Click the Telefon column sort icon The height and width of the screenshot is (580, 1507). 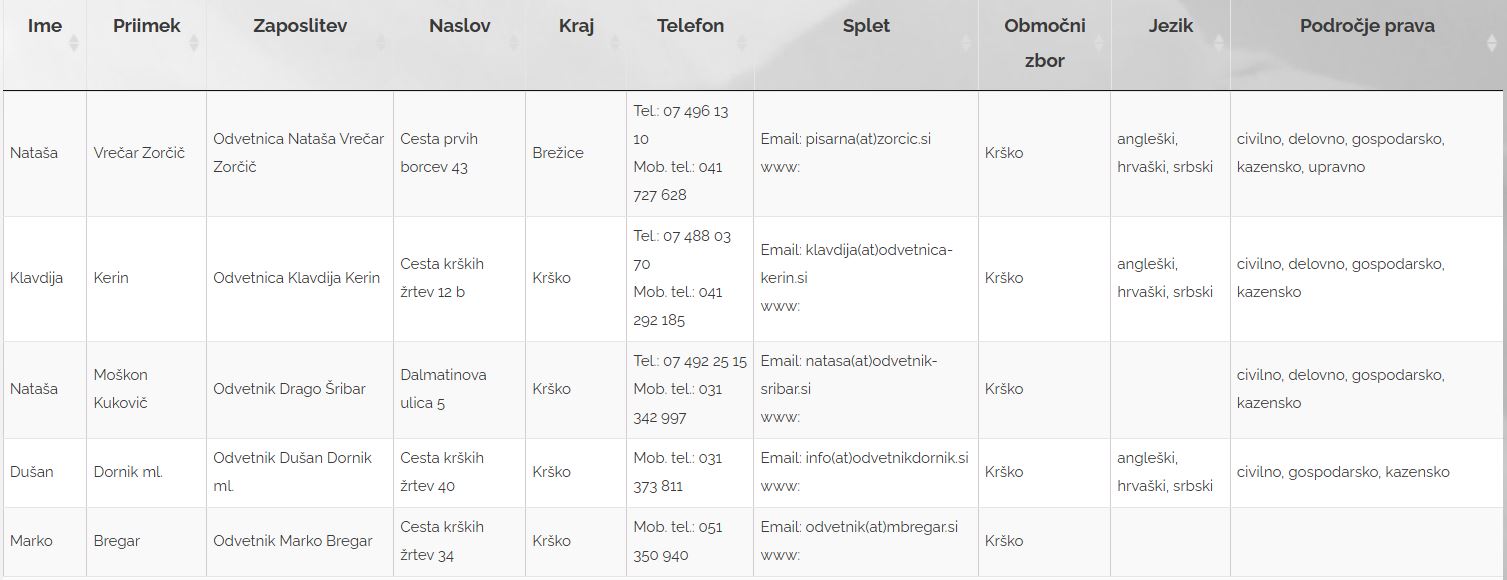741,43
